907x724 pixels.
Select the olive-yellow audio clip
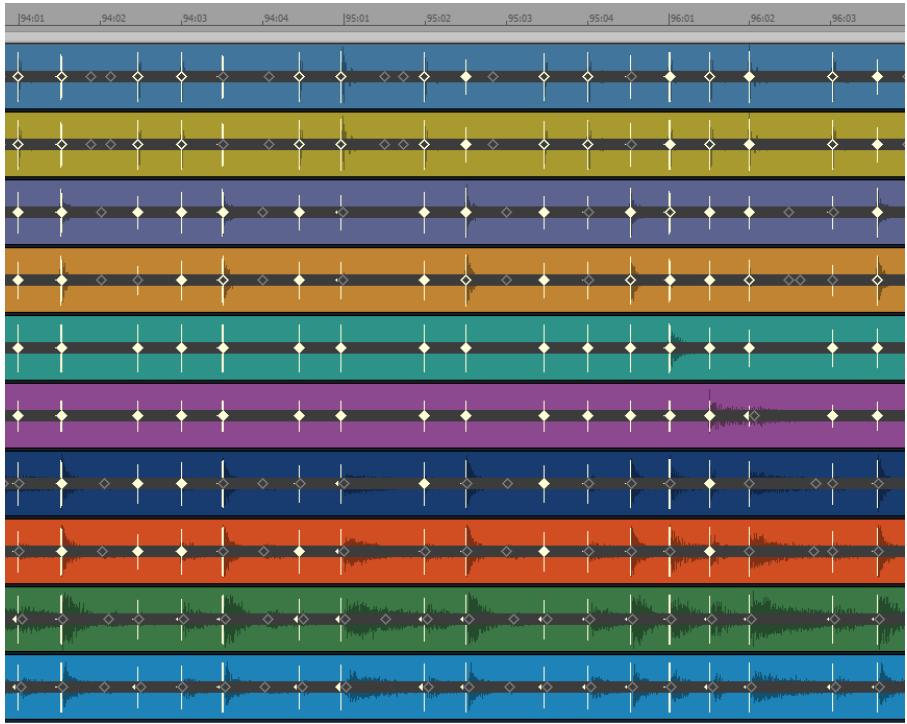tap(455, 144)
